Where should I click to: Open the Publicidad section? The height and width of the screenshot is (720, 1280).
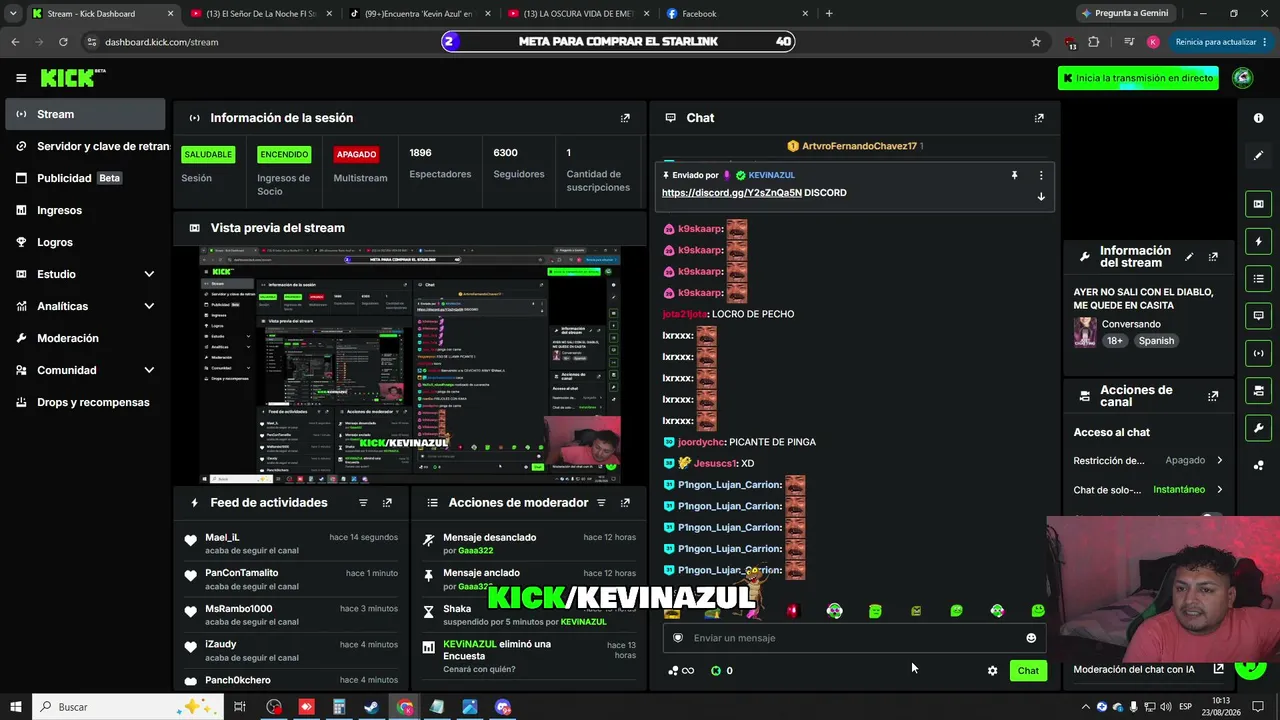pos(85,178)
